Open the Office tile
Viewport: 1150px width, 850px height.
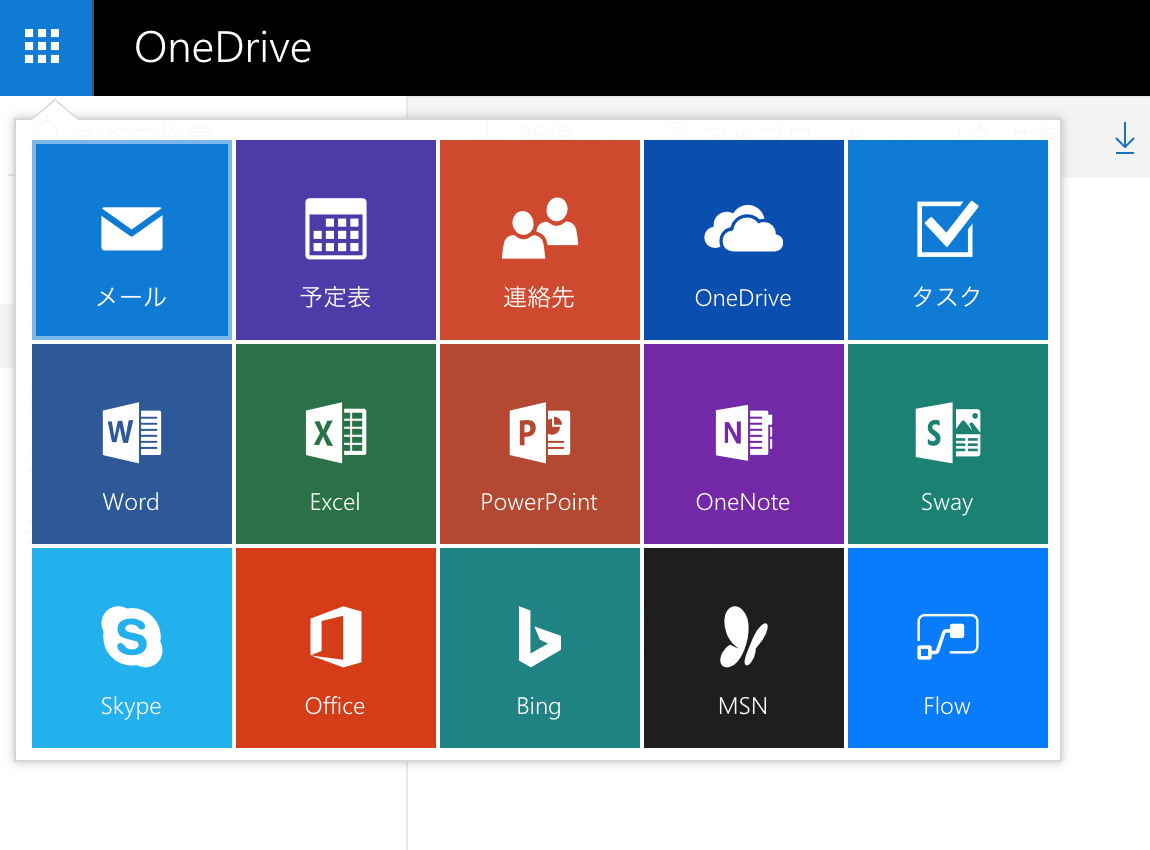tap(336, 648)
